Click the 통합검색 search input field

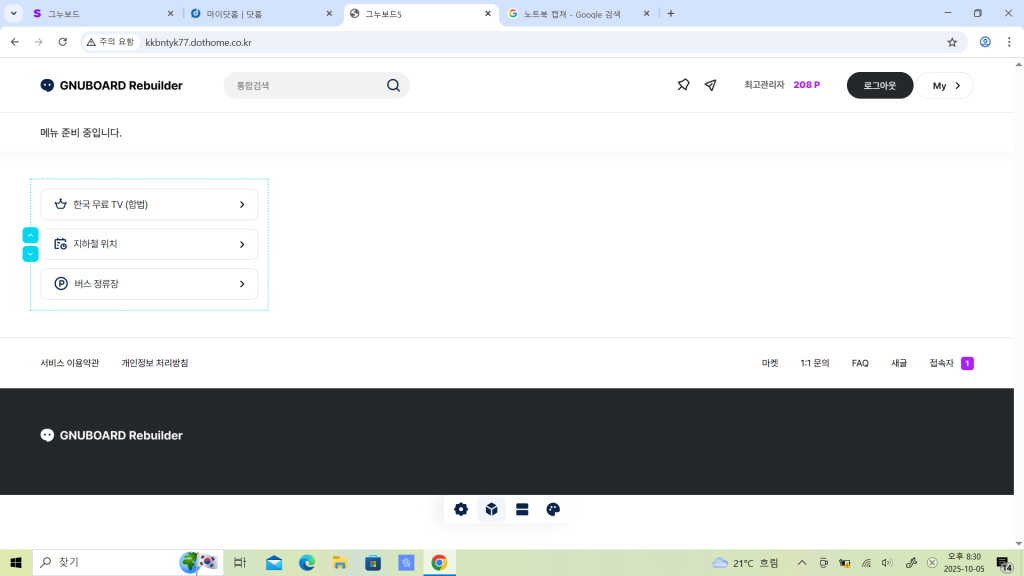(x=305, y=86)
